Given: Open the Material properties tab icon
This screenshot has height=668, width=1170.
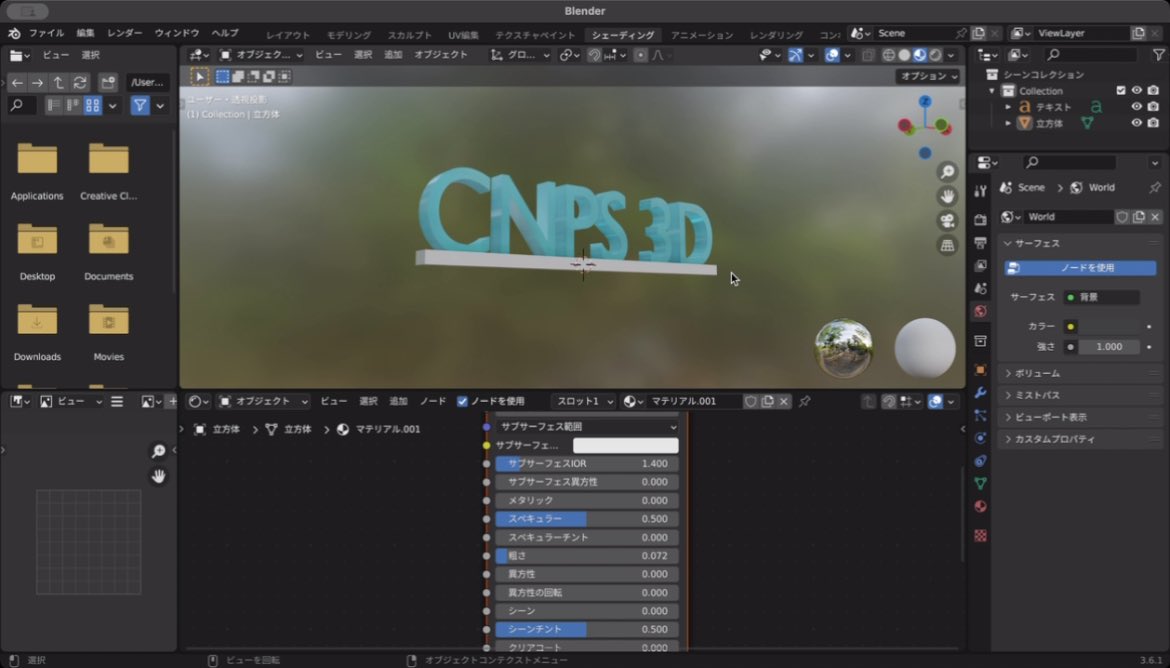Looking at the screenshot, I should (980, 507).
